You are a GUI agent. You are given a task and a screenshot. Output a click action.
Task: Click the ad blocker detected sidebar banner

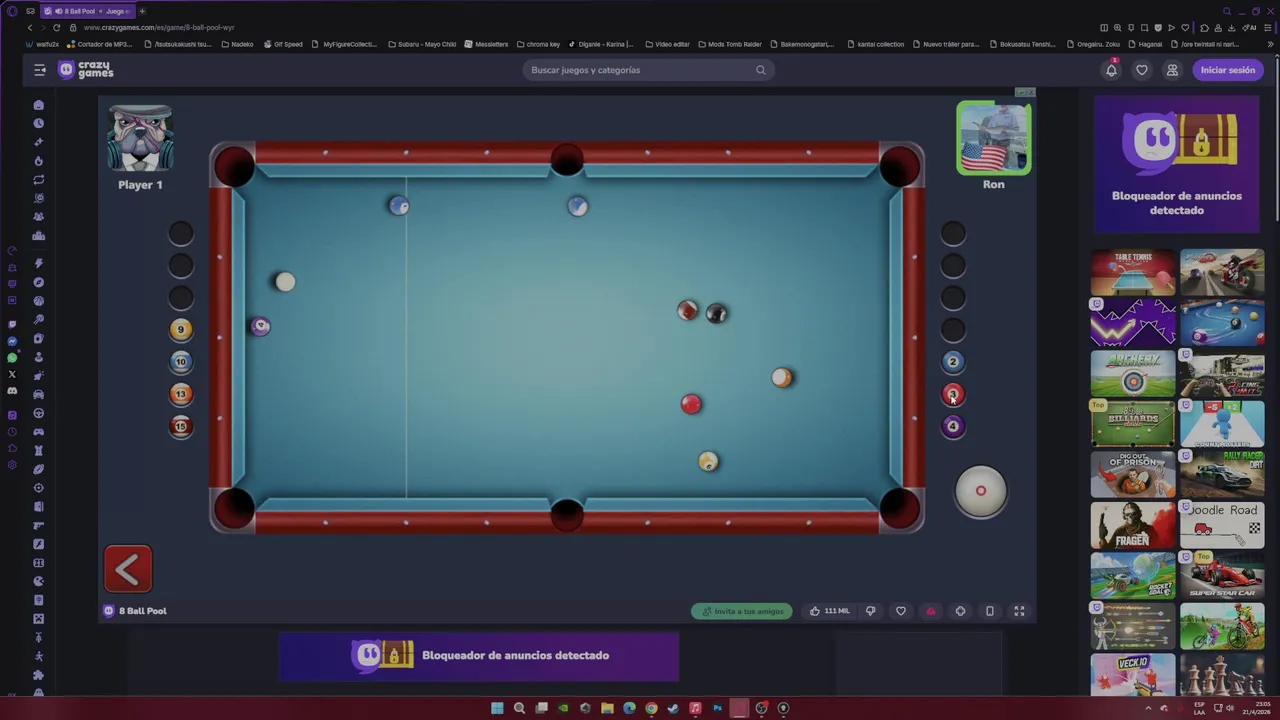[x=1177, y=164]
